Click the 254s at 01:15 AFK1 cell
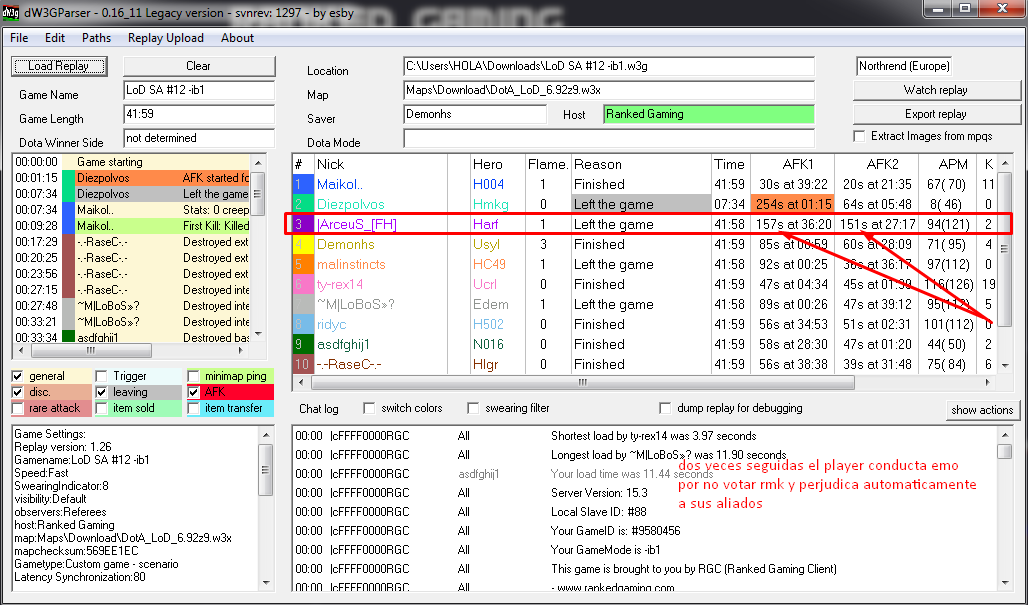This screenshot has width=1028, height=605. 792,205
